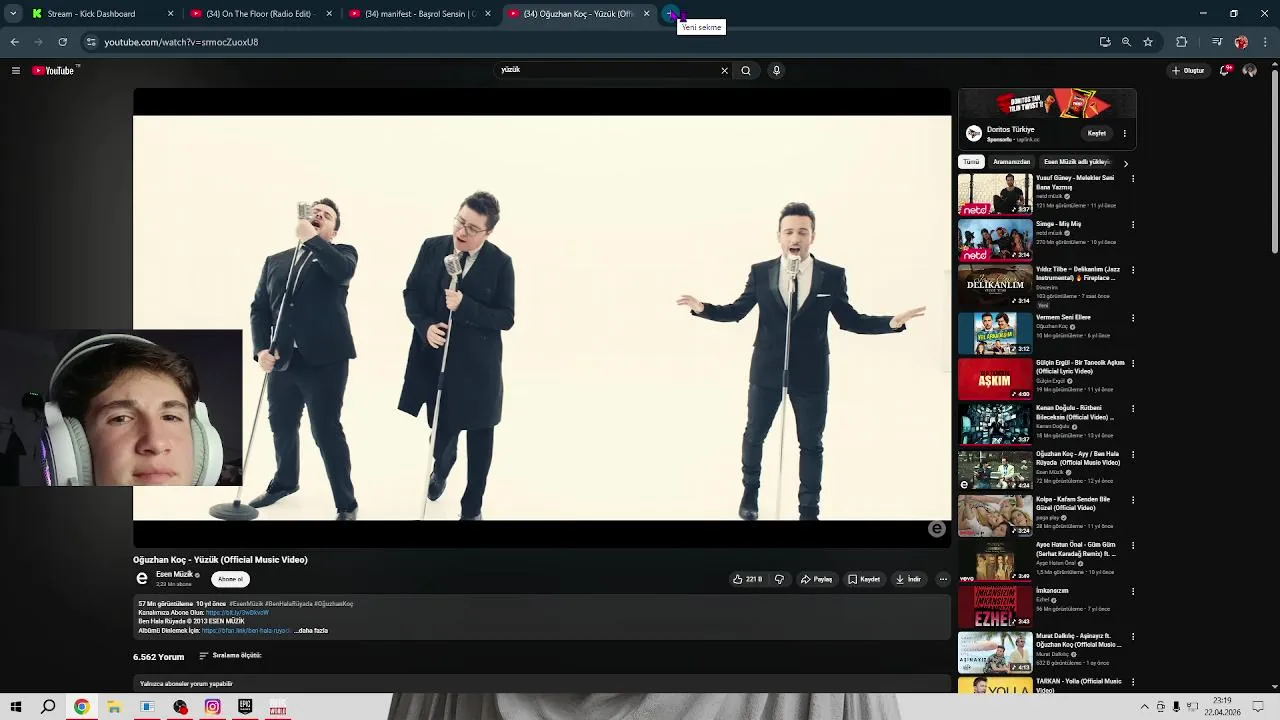Click the Keşfet button on Doritos ad
This screenshot has width=1280, height=720.
coord(1097,133)
